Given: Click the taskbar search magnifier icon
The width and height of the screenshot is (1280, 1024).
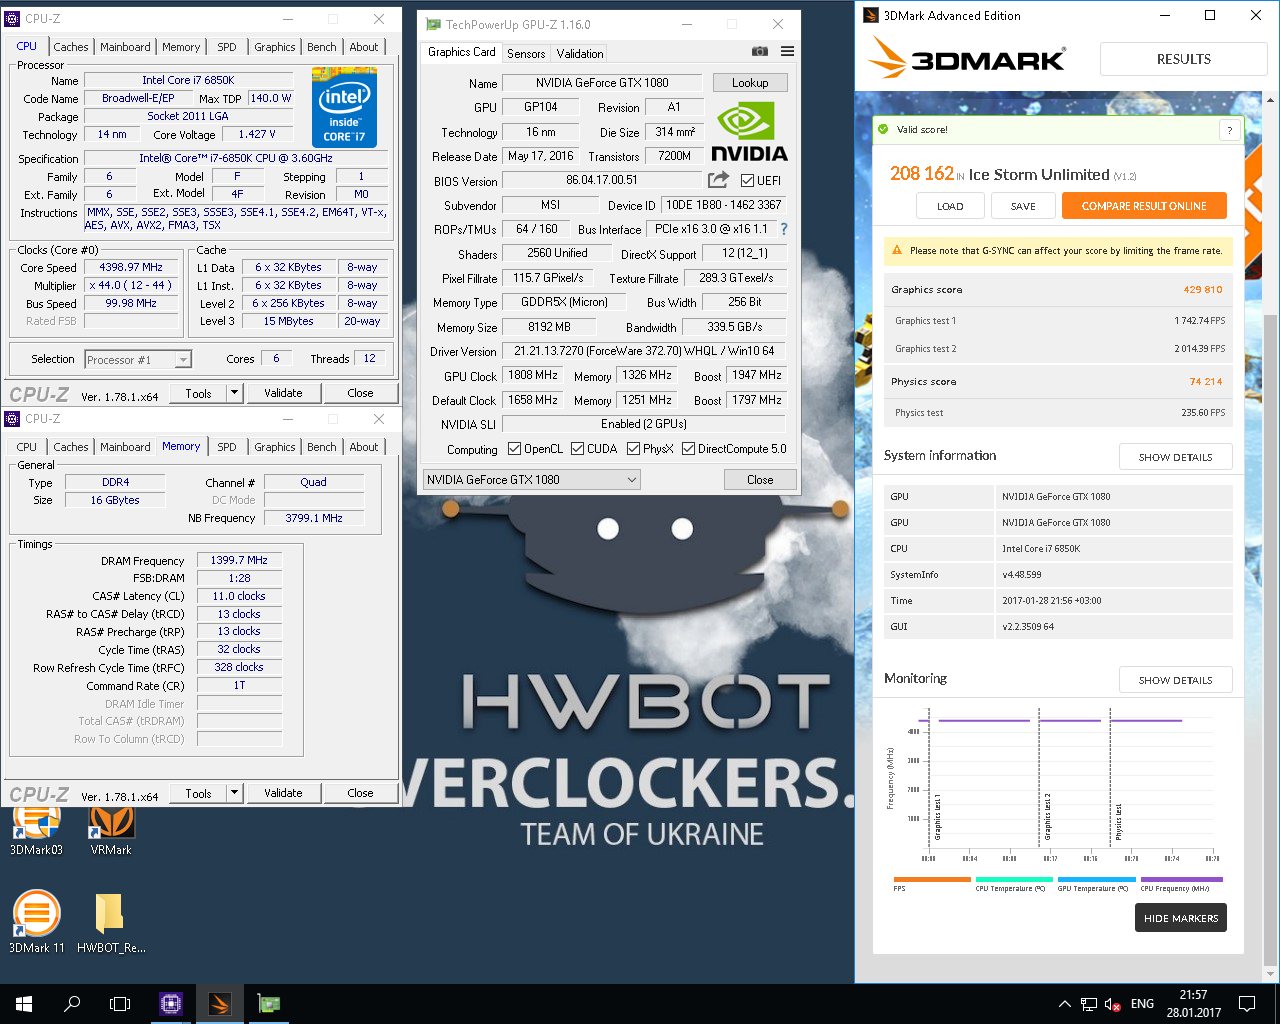Looking at the screenshot, I should pos(72,1004).
